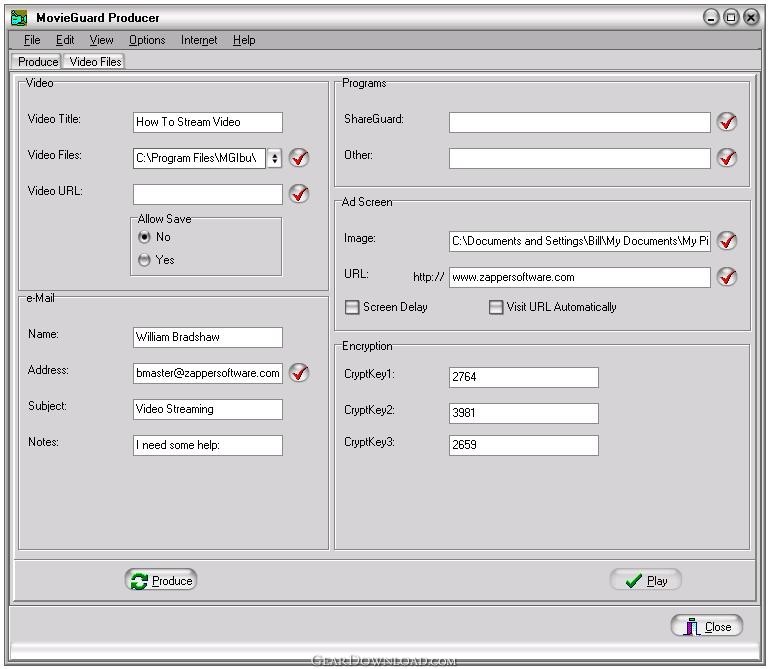This screenshot has height=669, width=768.
Task: Open the View menu
Action: [x=101, y=40]
